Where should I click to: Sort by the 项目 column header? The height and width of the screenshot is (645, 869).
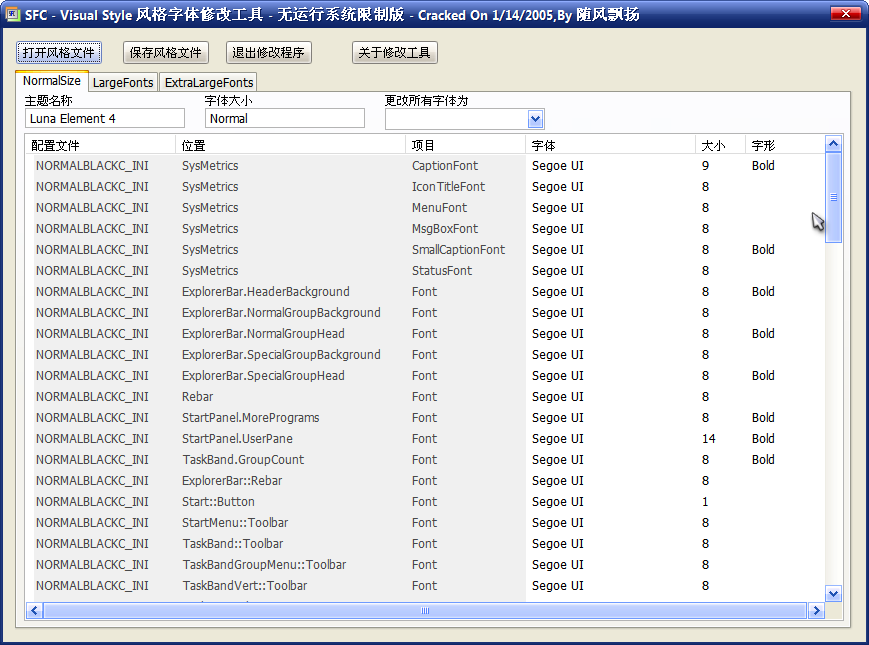(465, 145)
